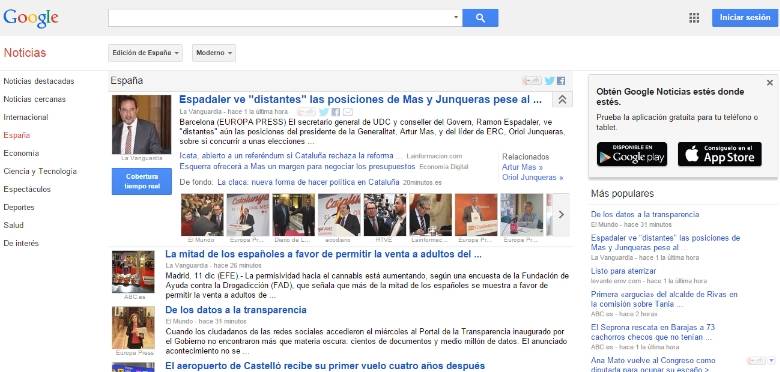
Task: Open popular story about alcalde de Rivas
Action: pyautogui.click(x=664, y=299)
